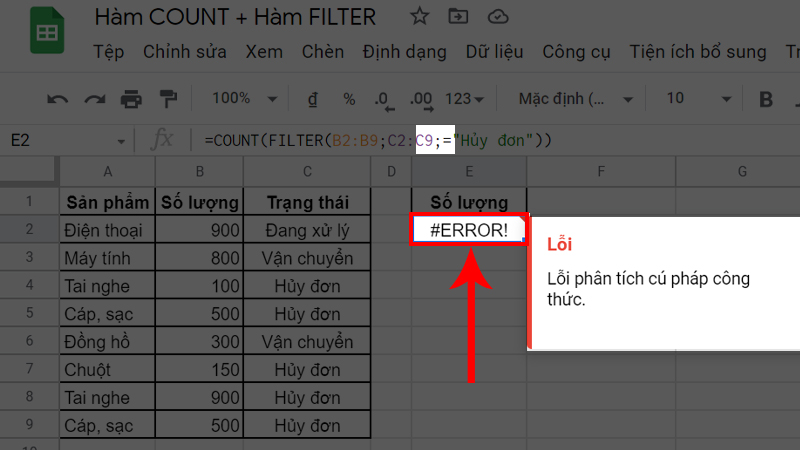
Task: Undo the last action
Action: [x=58, y=99]
